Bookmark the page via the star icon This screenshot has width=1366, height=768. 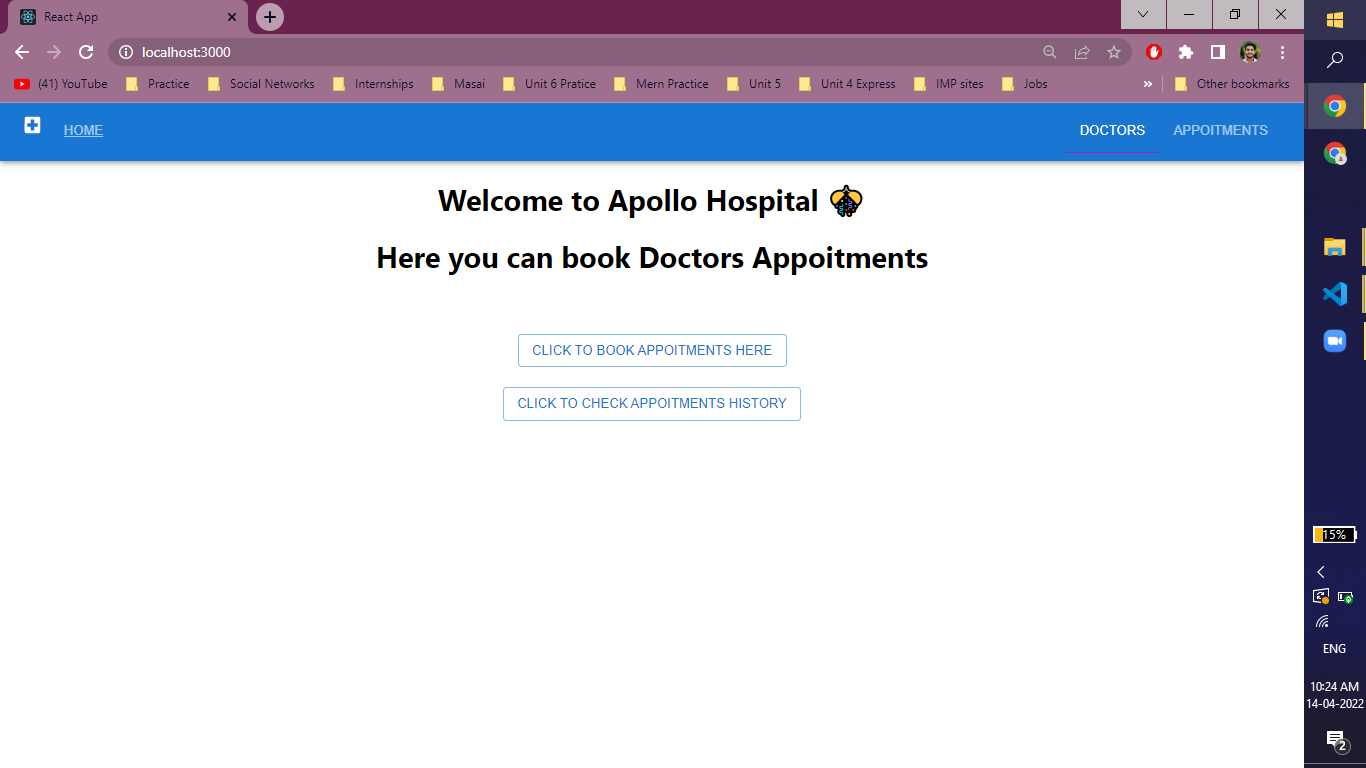point(1115,51)
